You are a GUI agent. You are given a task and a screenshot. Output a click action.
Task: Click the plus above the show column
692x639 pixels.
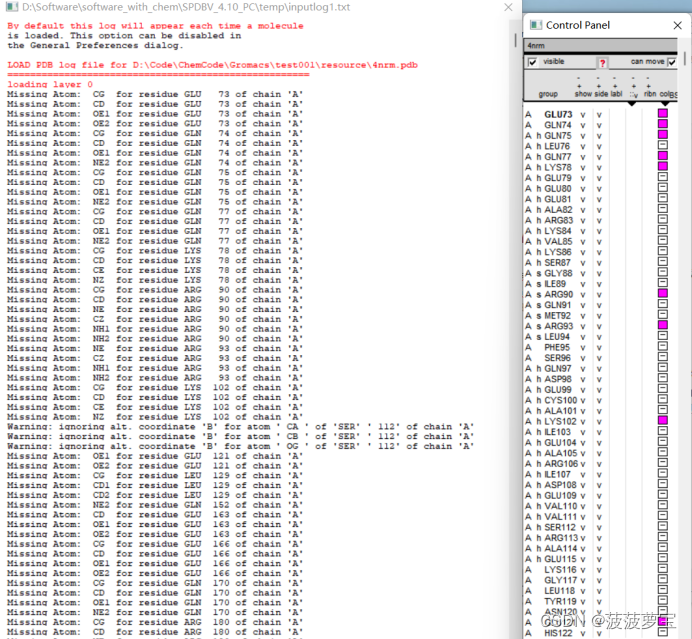(x=579, y=86)
